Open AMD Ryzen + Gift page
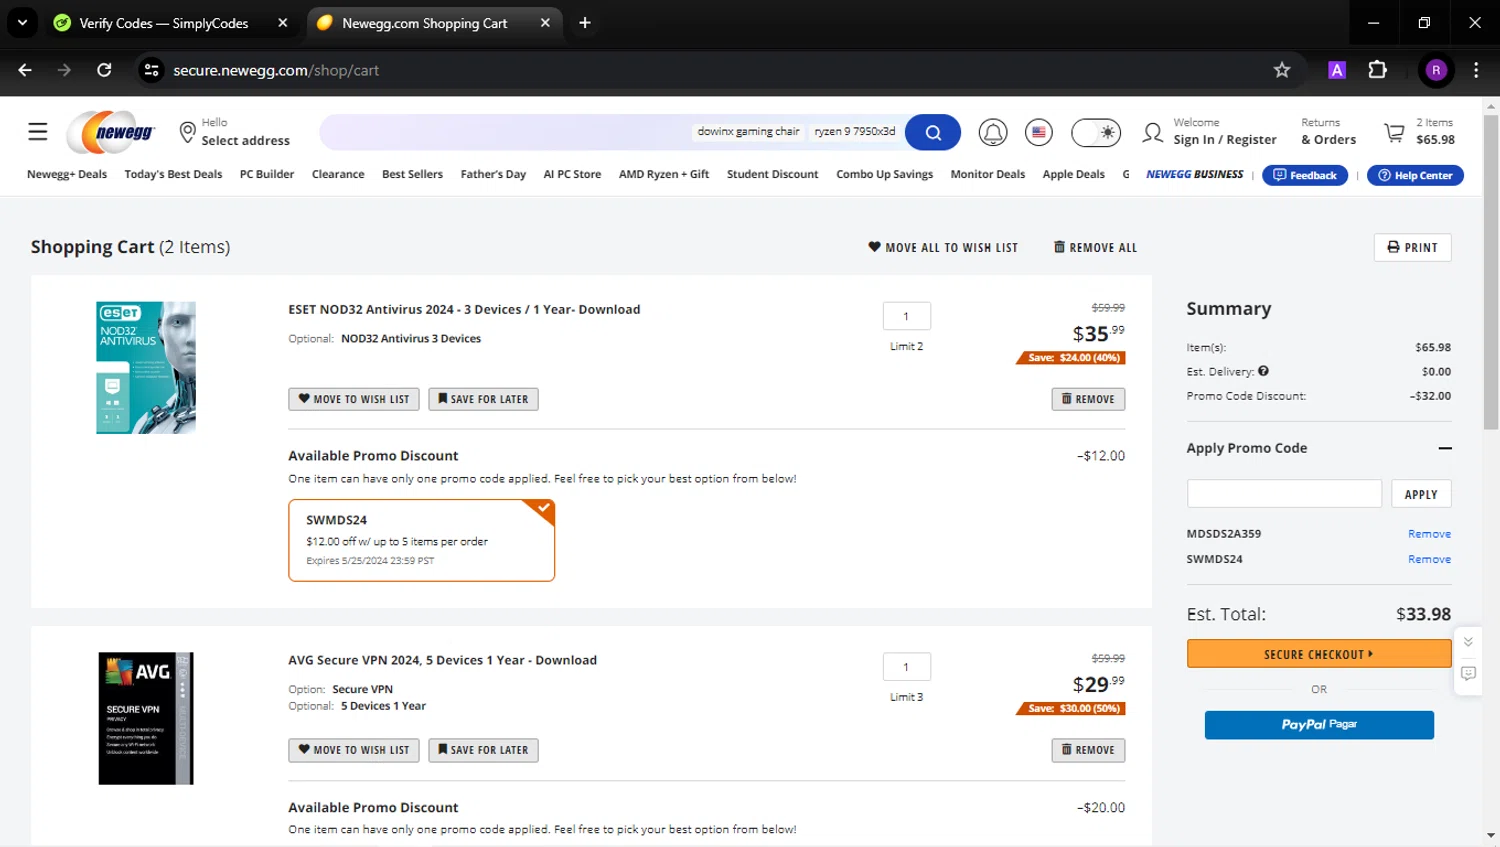The image size is (1500, 847). (664, 174)
